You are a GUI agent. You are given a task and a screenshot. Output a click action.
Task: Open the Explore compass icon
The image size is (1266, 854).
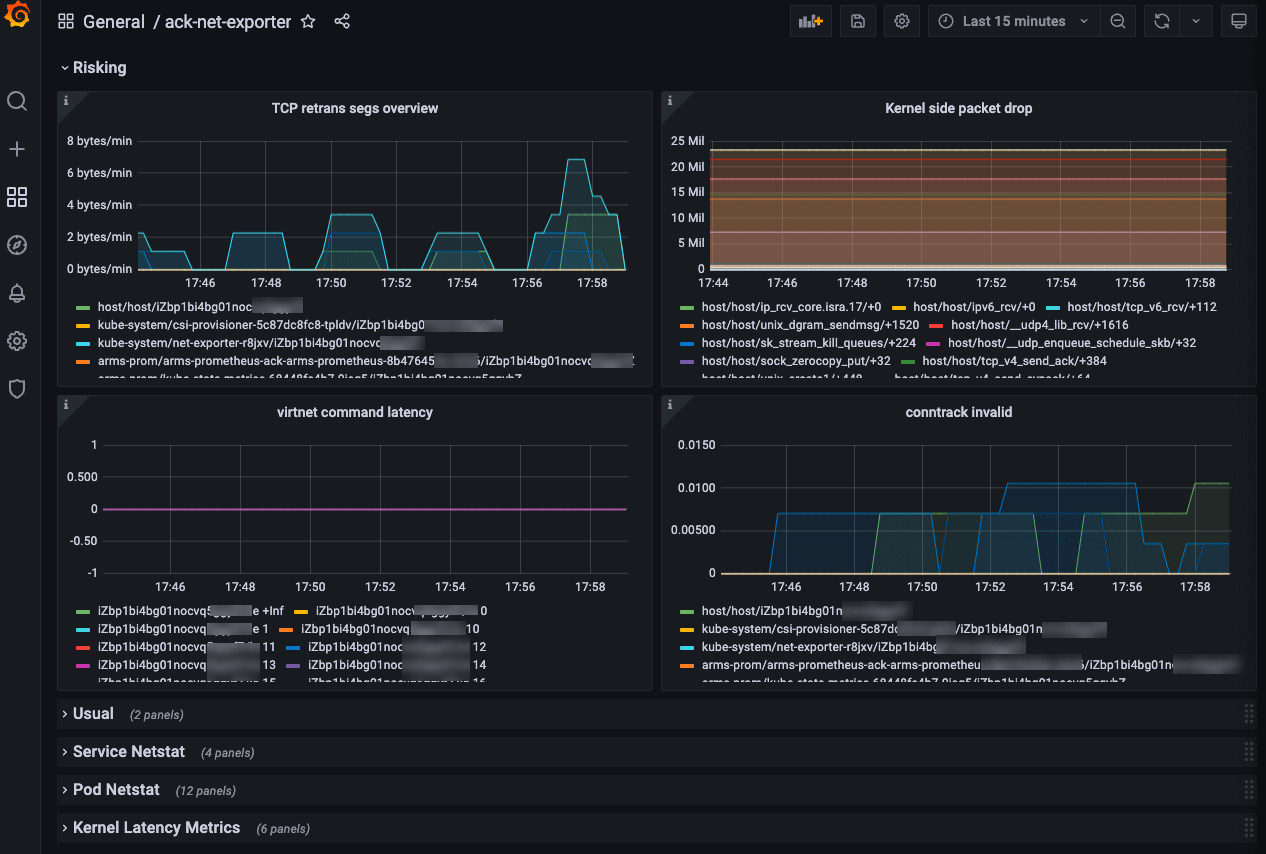coord(17,245)
